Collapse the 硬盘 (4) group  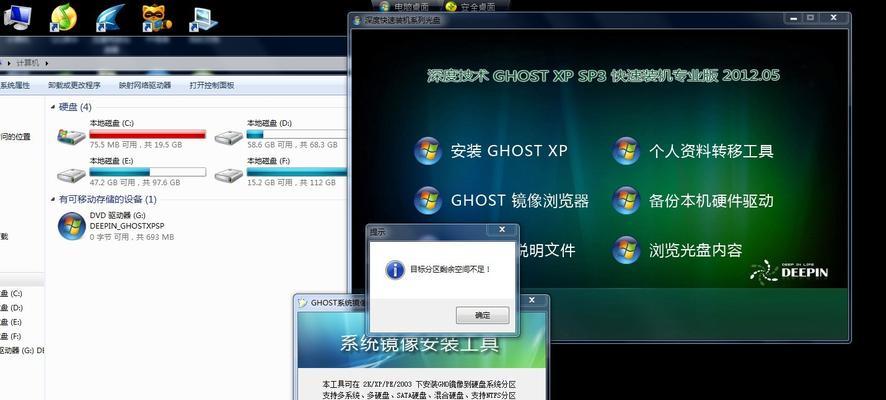(x=53, y=107)
